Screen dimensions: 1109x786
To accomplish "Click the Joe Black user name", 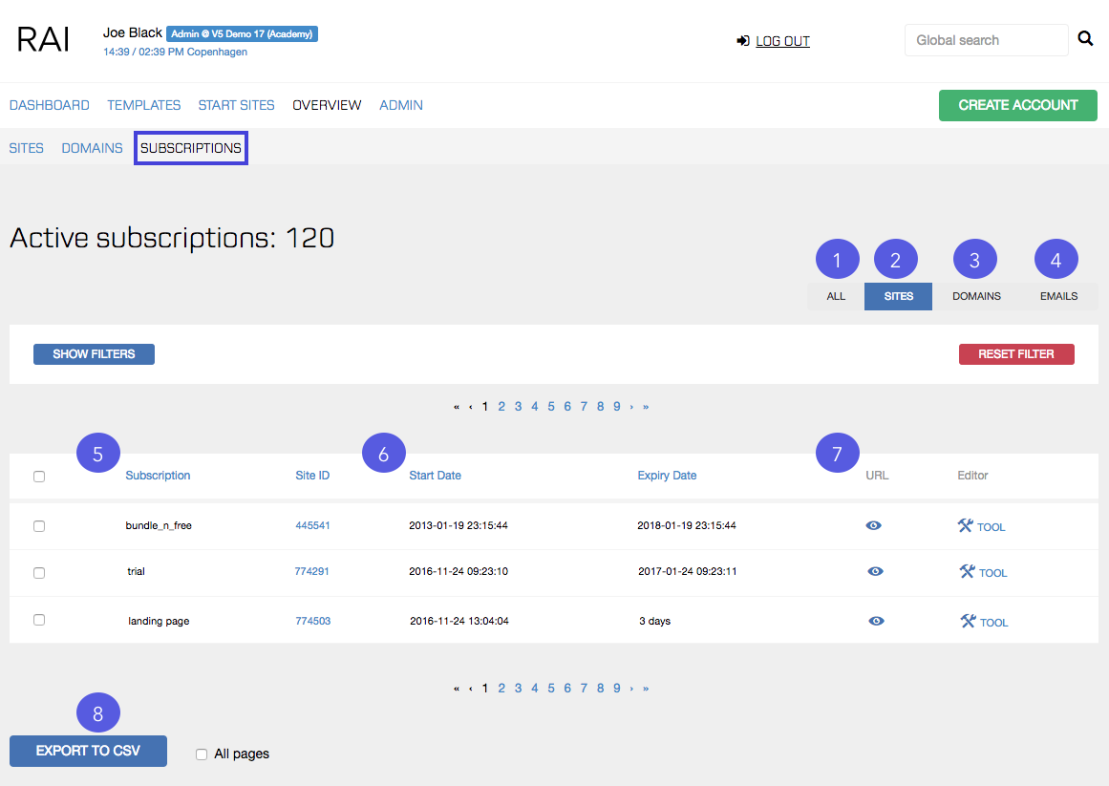I will tap(132, 33).
